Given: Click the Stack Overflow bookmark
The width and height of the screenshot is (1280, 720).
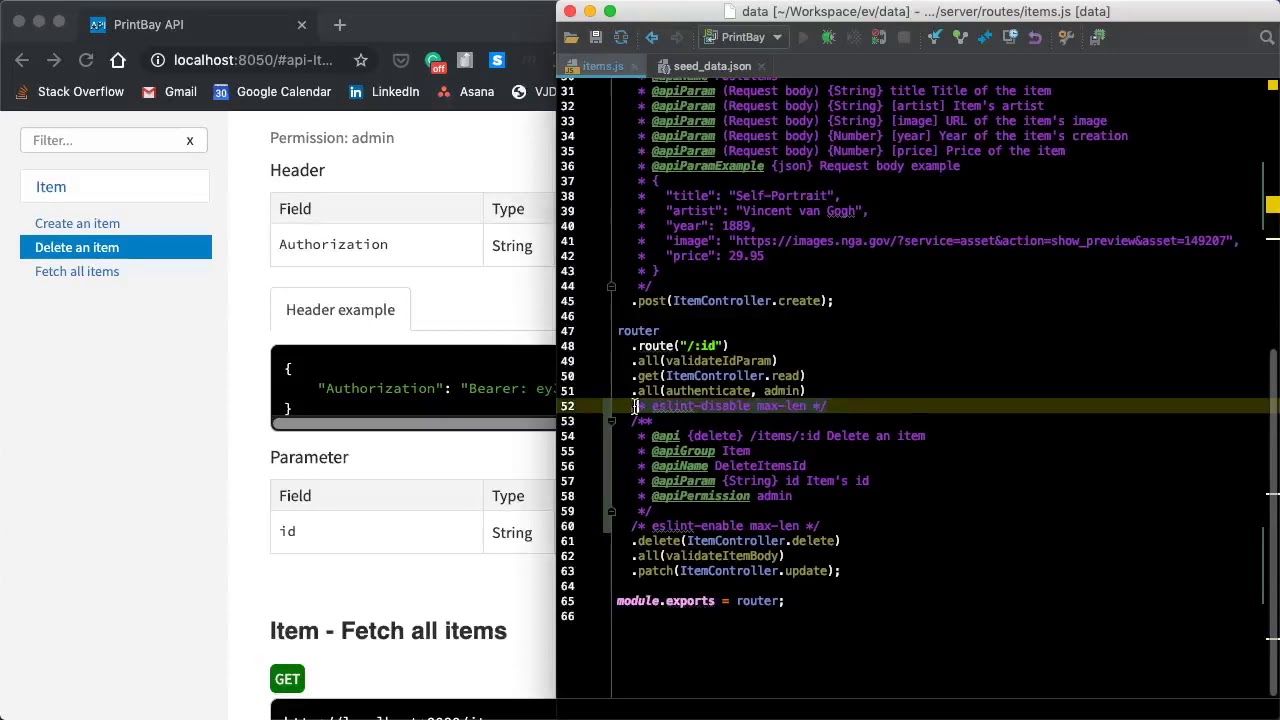Looking at the screenshot, I should 70,92.
